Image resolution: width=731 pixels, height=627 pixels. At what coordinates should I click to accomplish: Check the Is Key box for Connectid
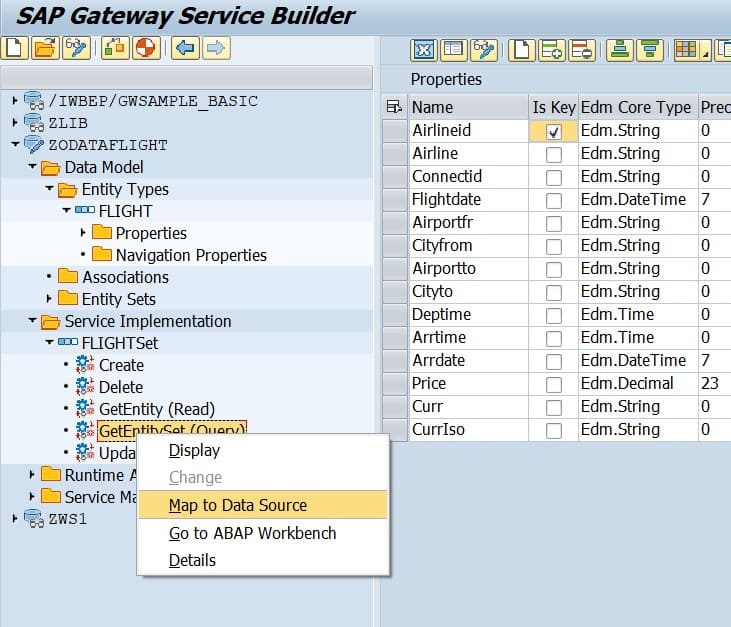[x=554, y=177]
